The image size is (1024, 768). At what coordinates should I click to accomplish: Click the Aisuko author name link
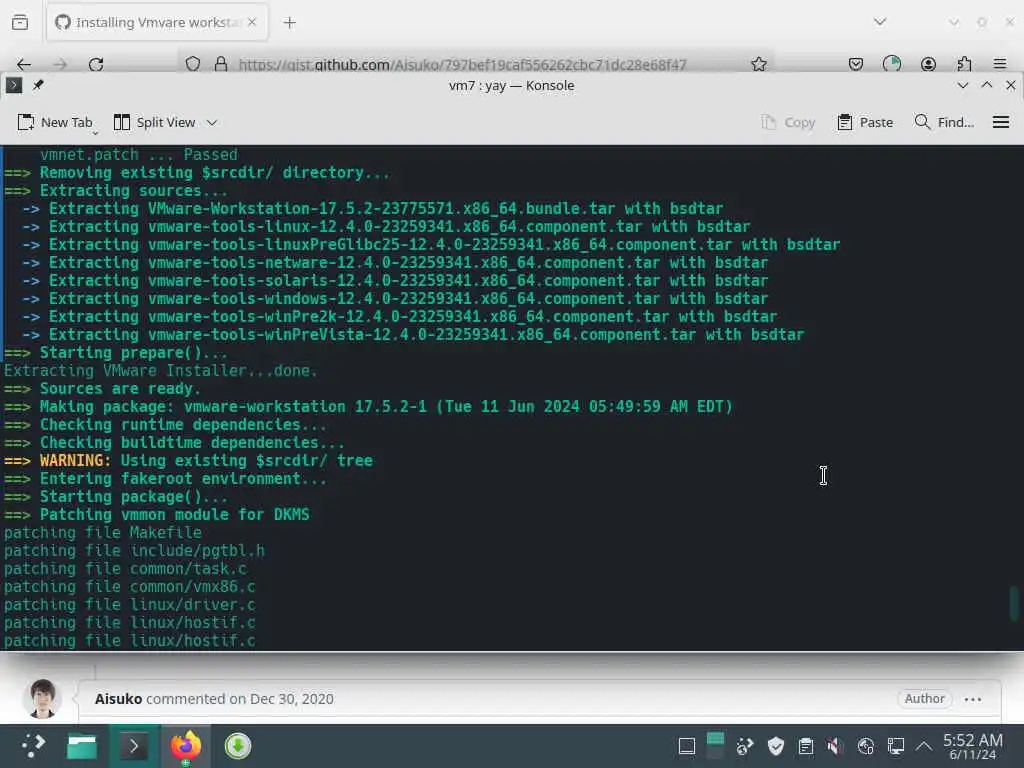pyautogui.click(x=118, y=699)
